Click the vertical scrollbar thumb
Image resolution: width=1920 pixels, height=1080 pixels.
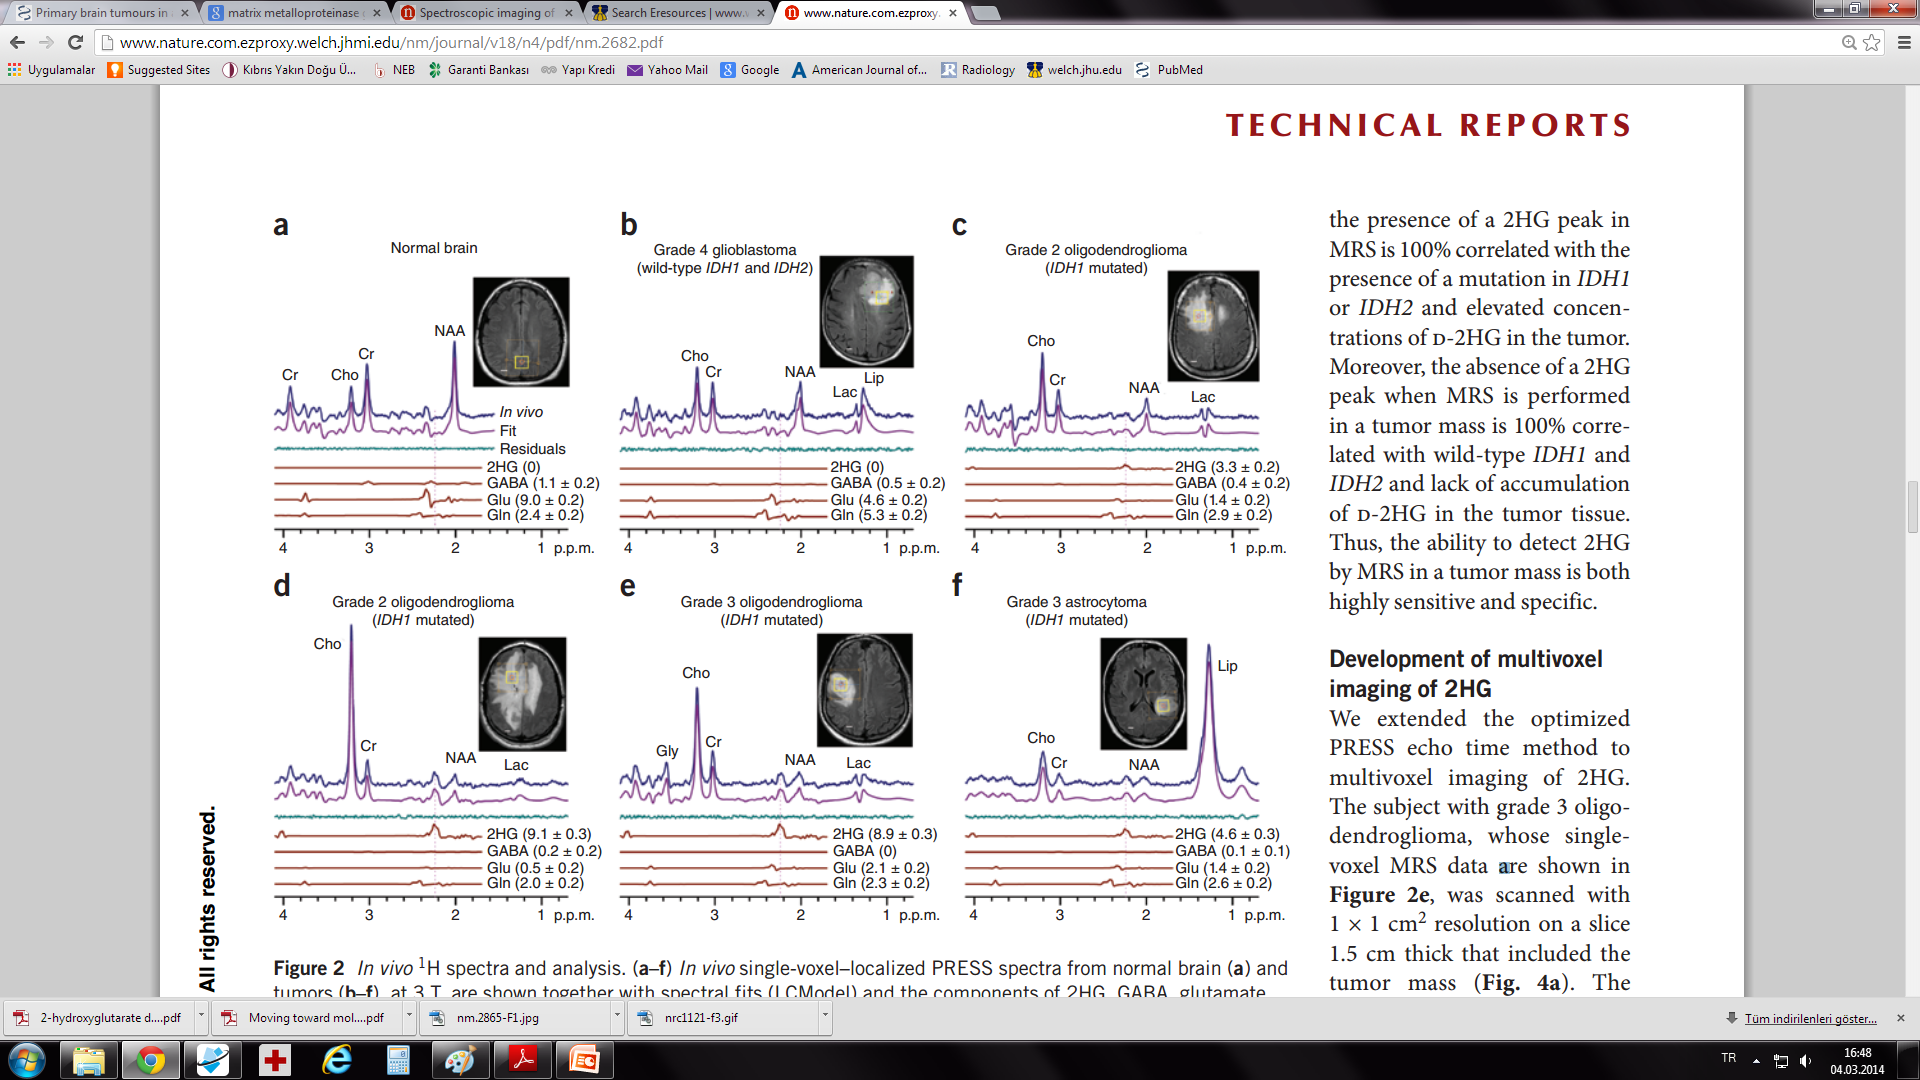coord(1912,508)
